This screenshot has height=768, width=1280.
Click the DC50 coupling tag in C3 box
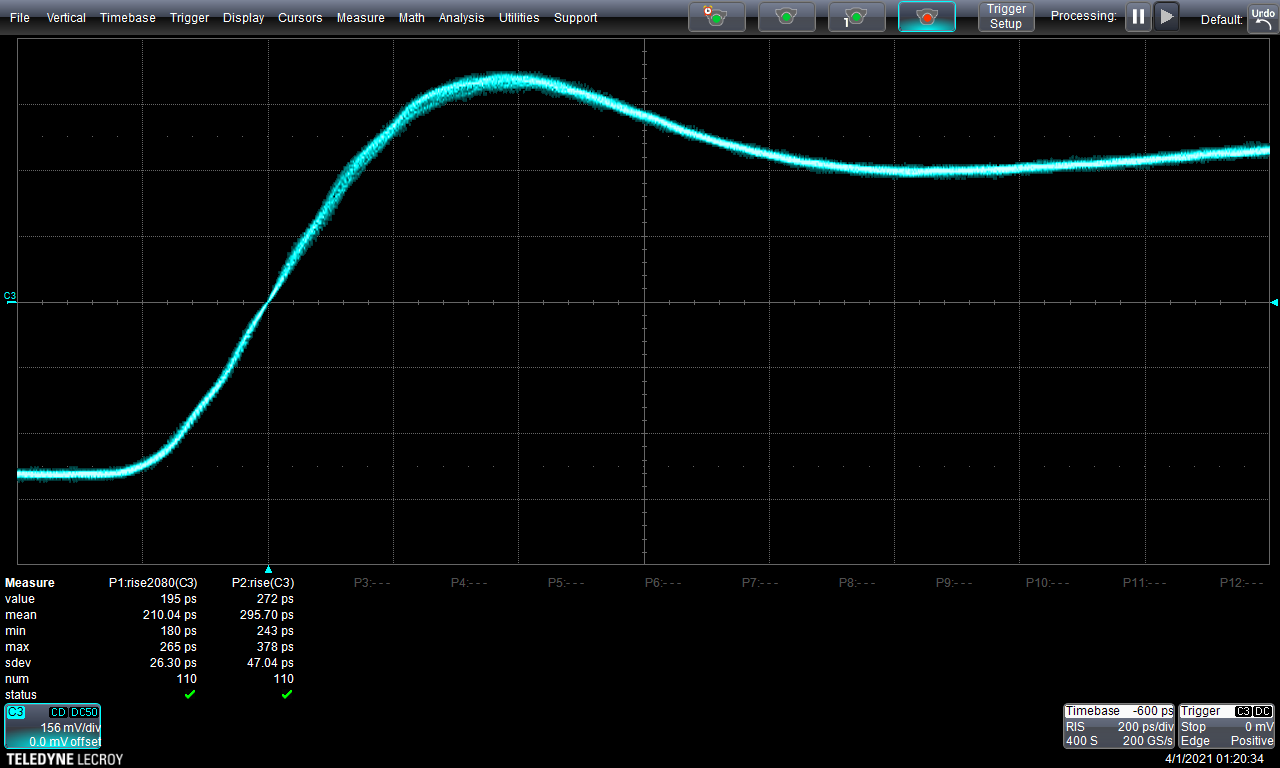[x=84, y=712]
